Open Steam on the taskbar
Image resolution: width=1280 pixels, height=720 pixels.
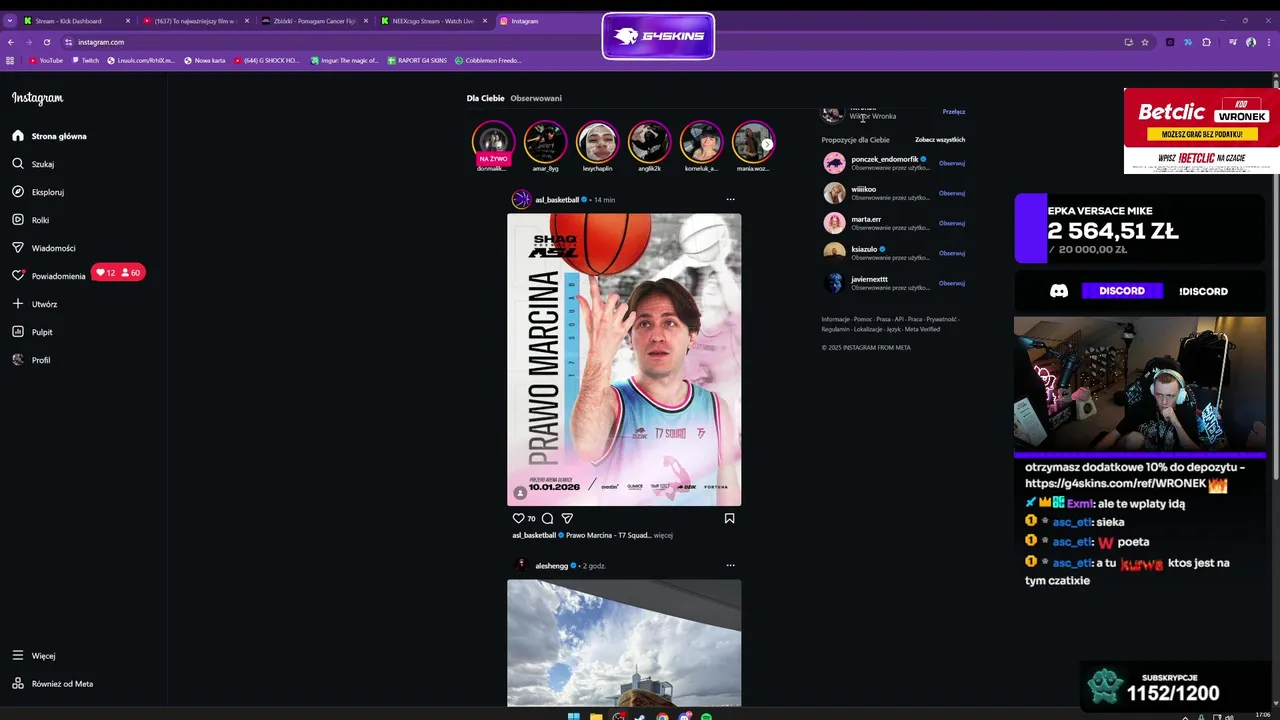(640, 716)
